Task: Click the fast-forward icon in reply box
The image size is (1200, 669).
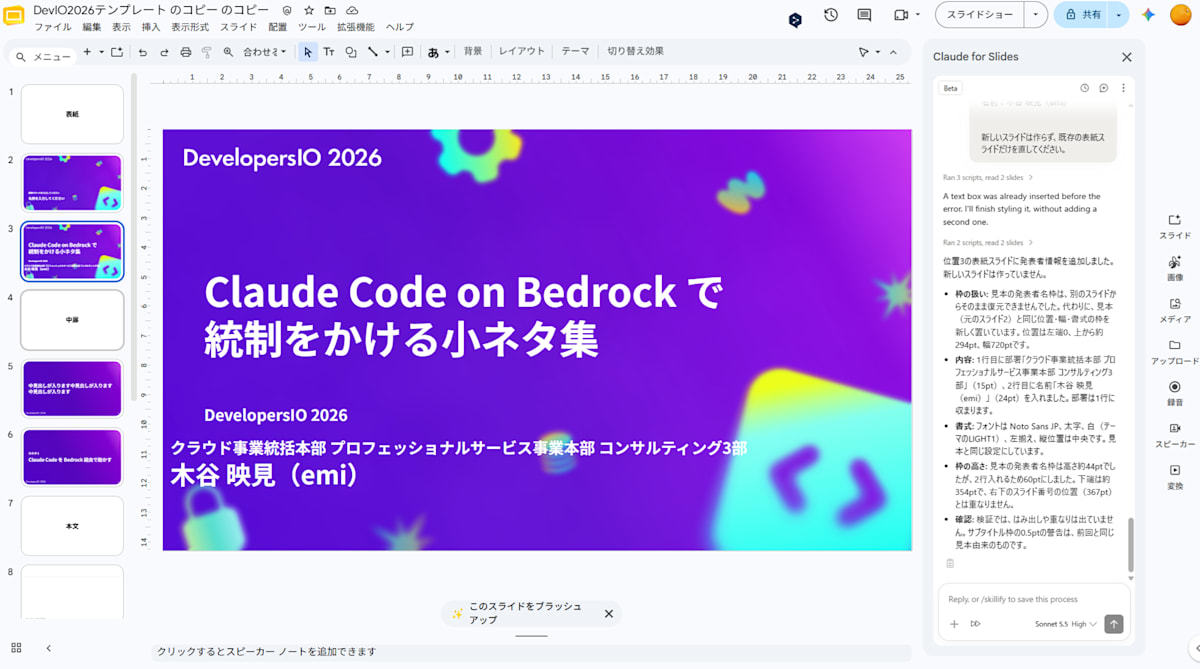Action: (x=975, y=624)
